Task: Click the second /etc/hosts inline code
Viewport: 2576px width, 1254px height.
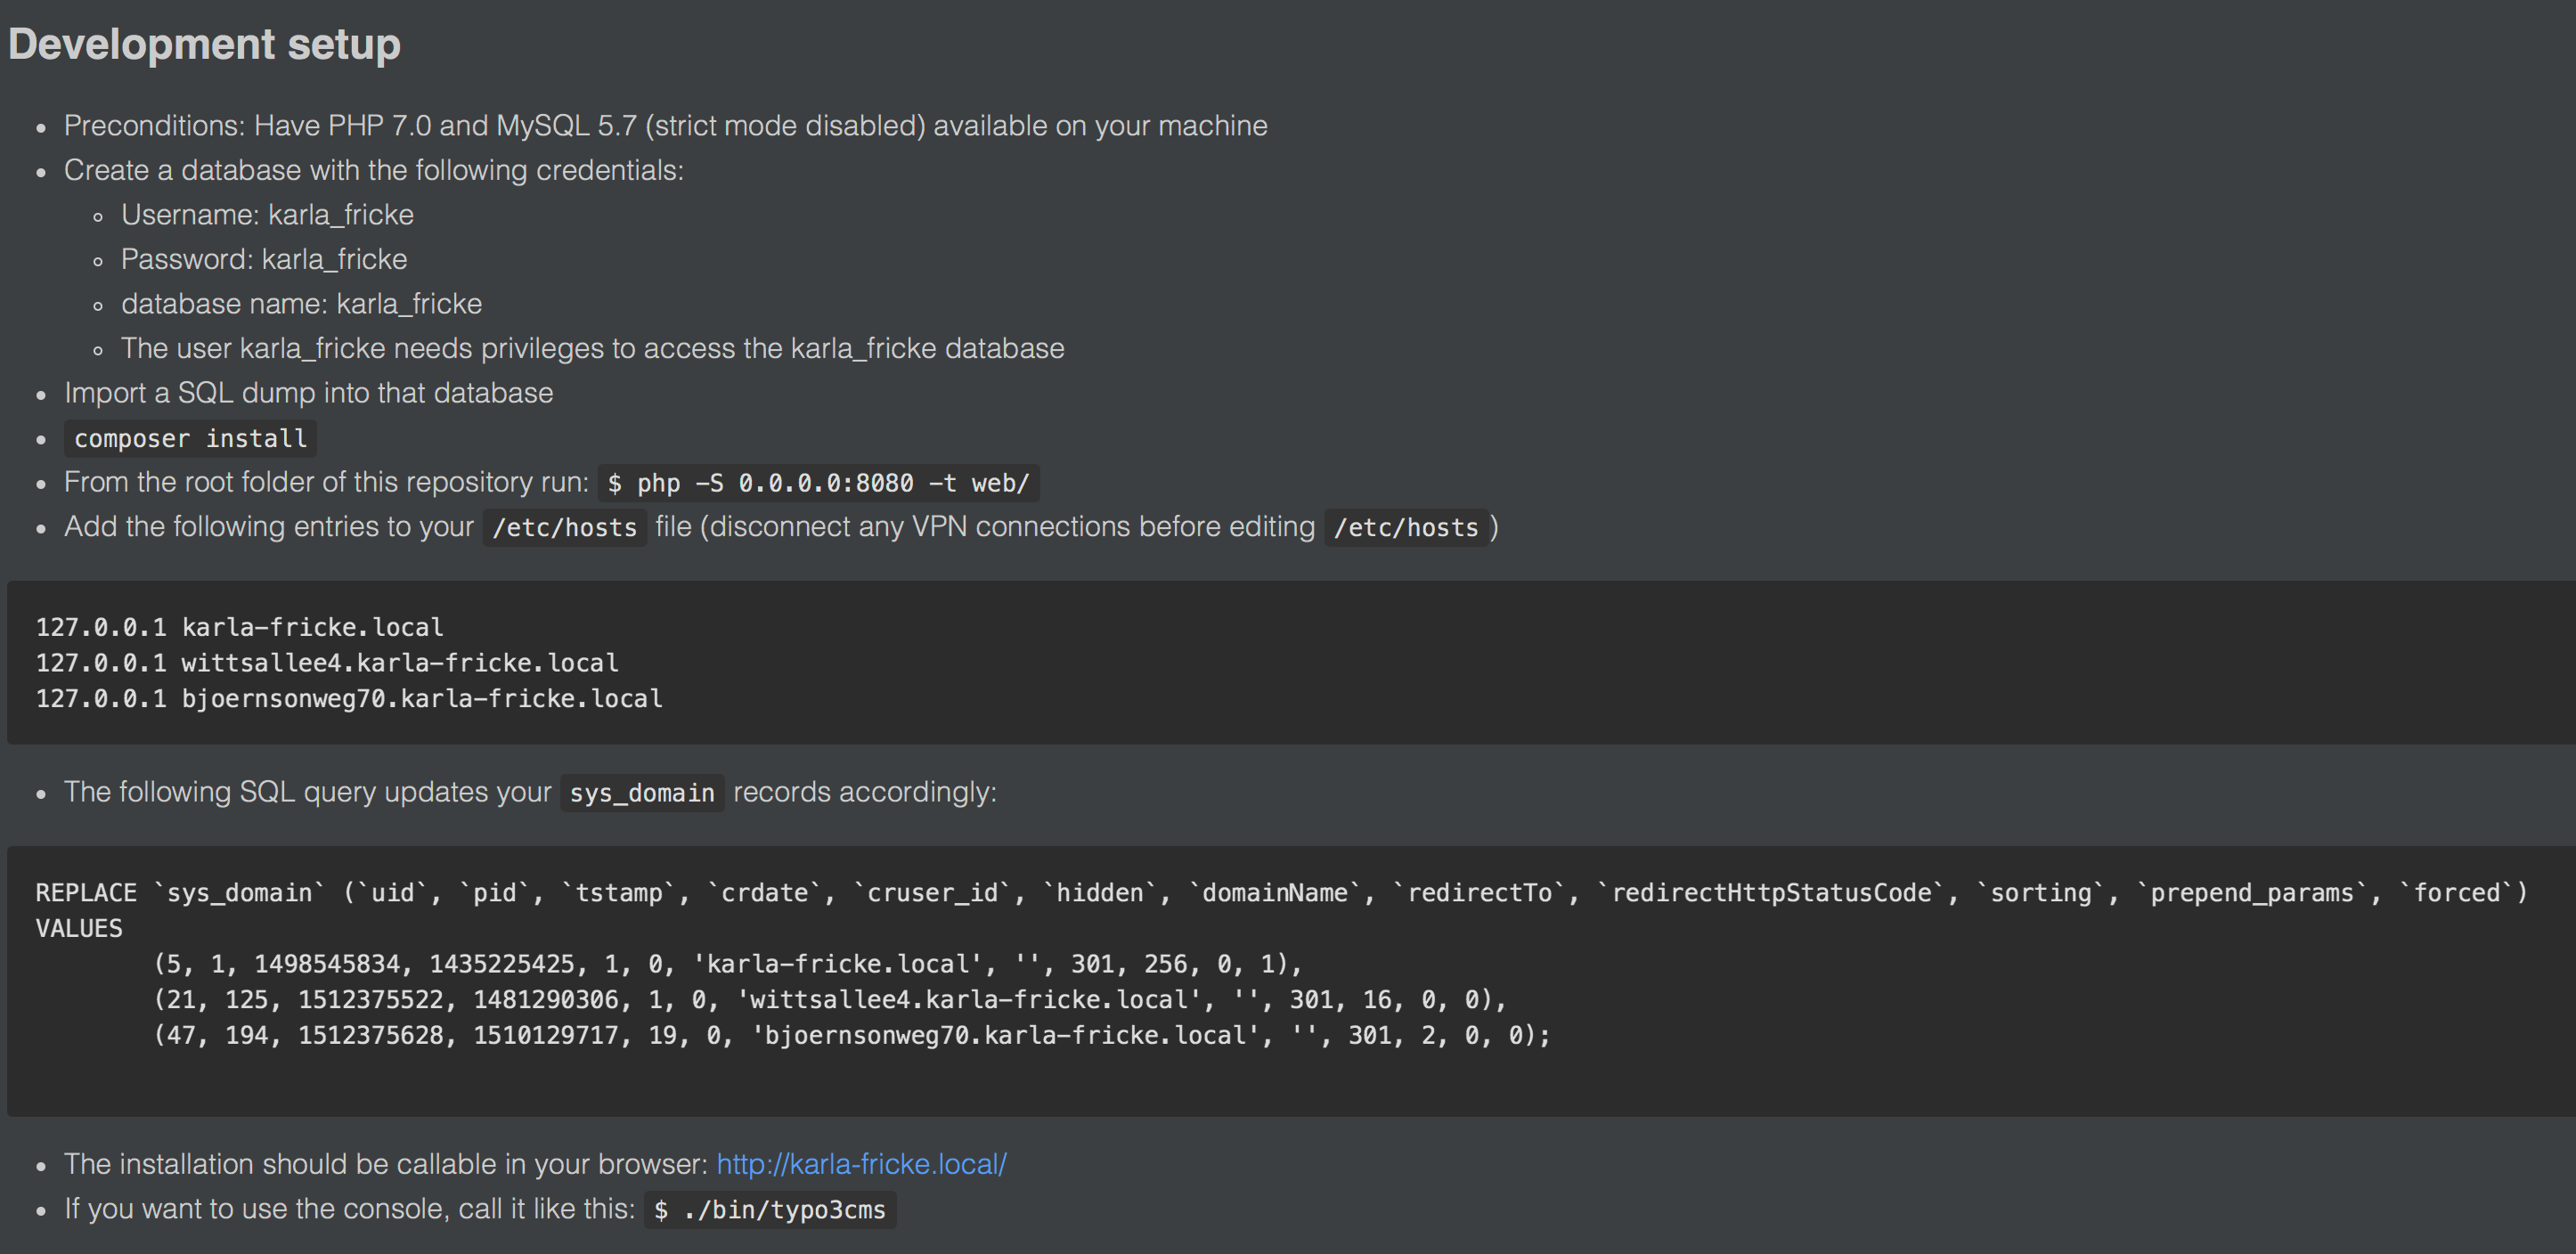Action: tap(1405, 527)
